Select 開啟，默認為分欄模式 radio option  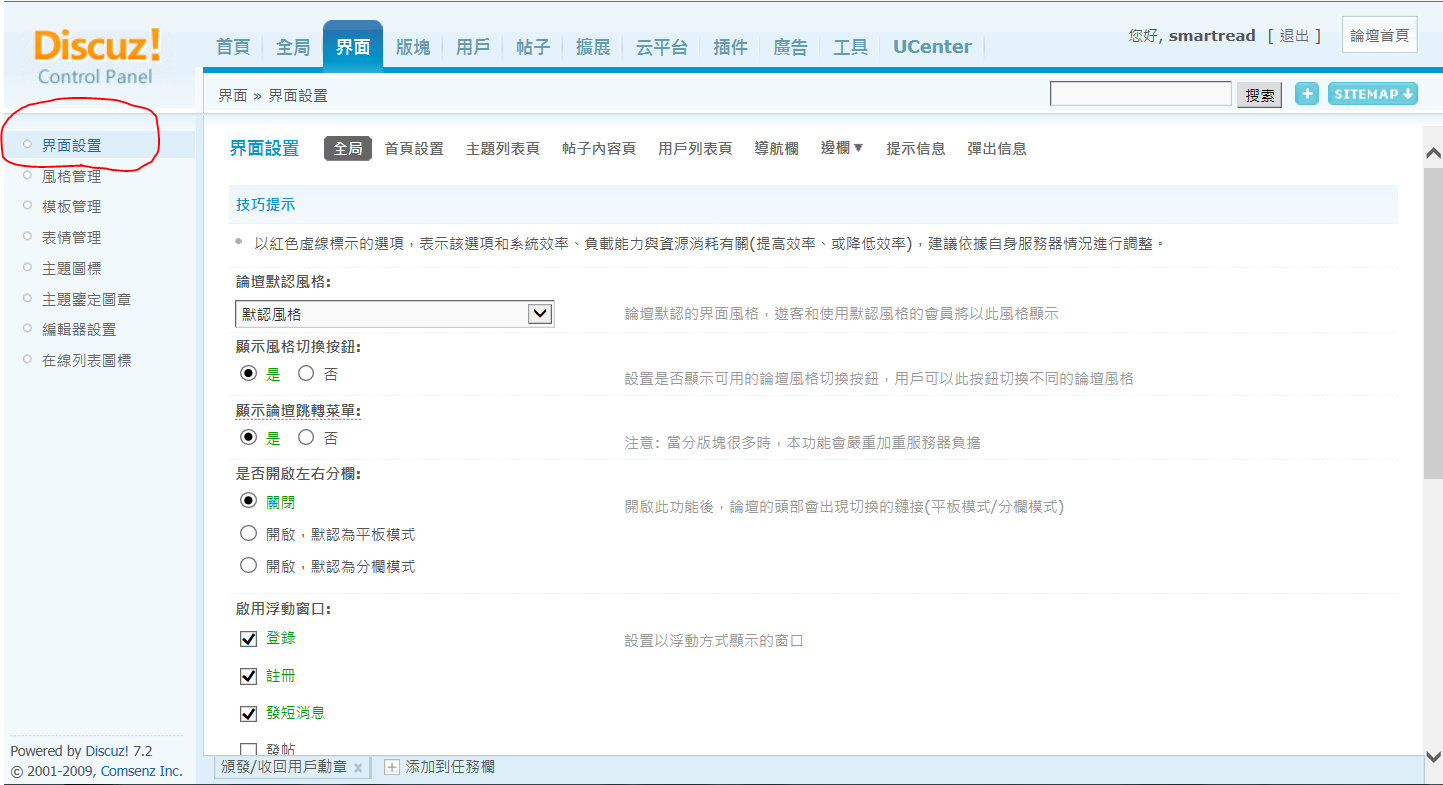pos(249,565)
